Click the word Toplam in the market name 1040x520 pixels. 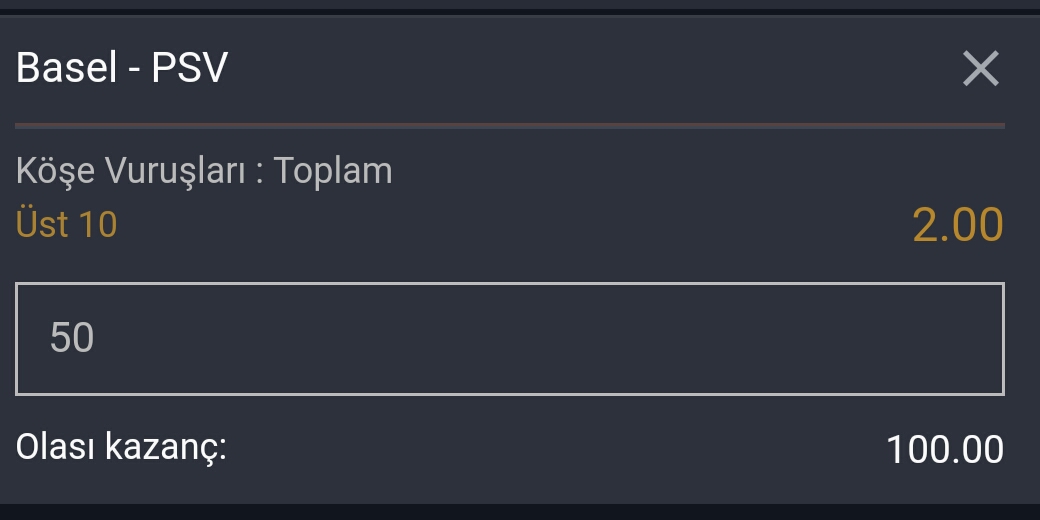pos(333,171)
